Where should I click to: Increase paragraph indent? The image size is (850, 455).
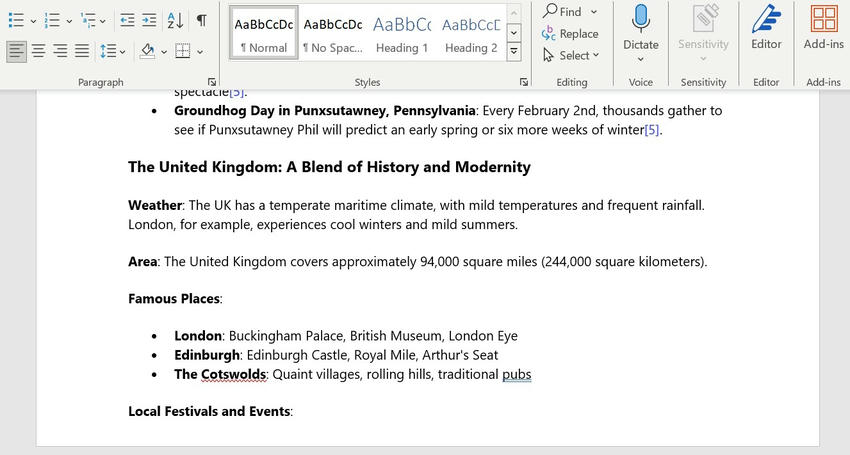(149, 21)
